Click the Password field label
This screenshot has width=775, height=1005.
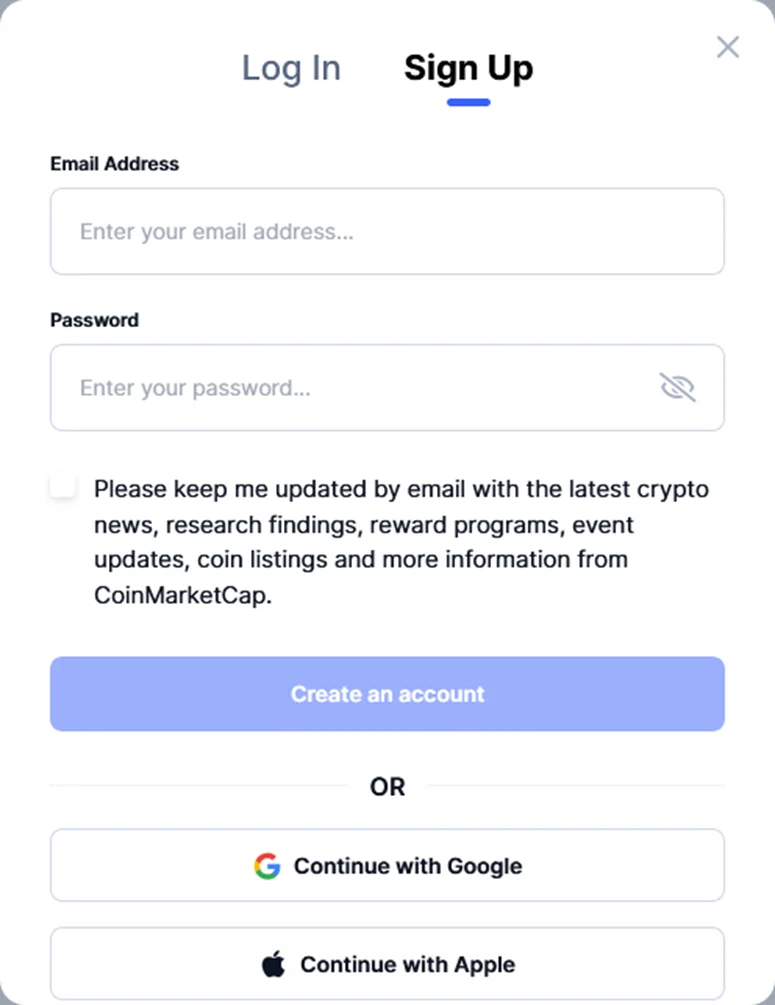(94, 320)
